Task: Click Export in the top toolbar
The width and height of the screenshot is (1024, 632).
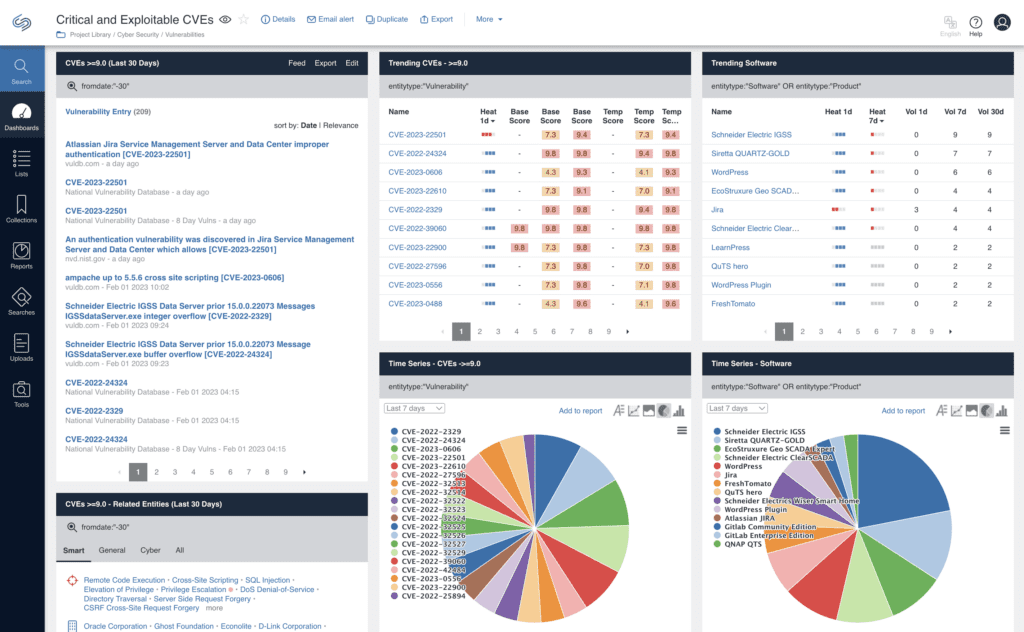Action: coord(436,20)
